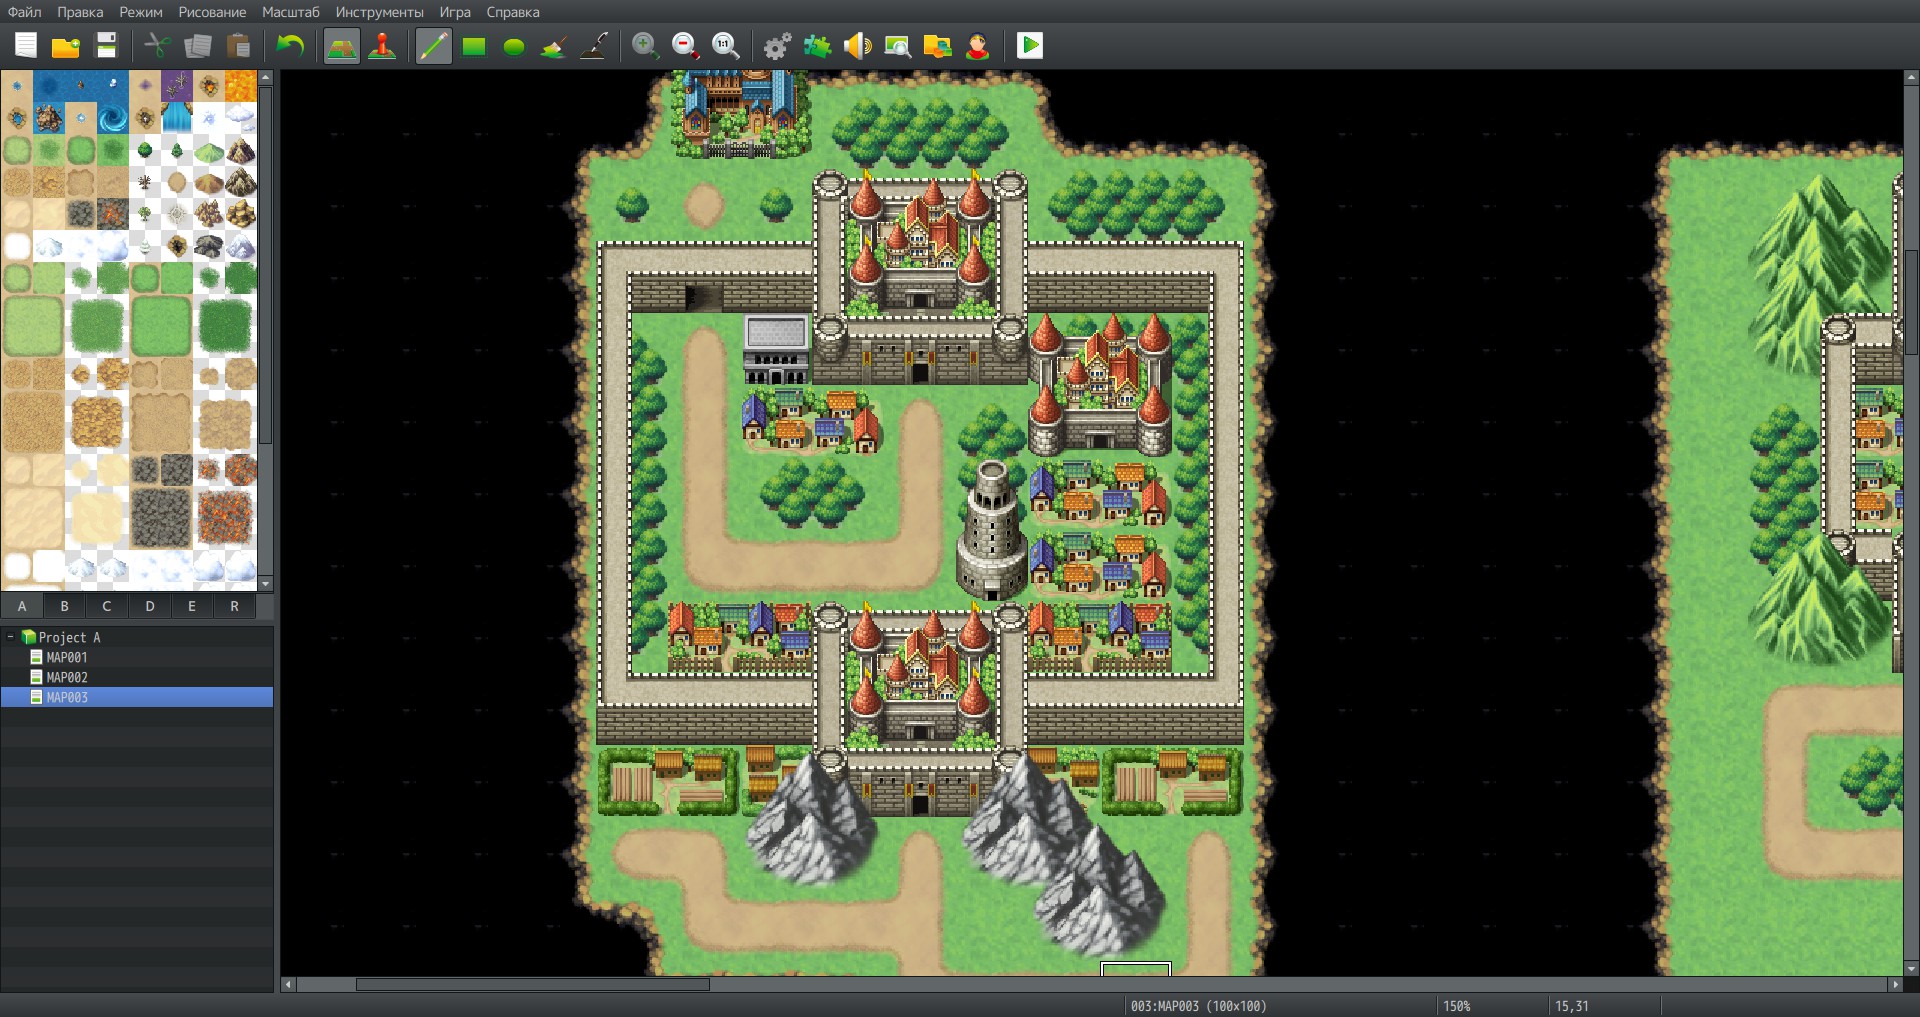1920x1017 pixels.
Task: Click the status bar text 003:MAP003 (100x100)
Action: [x=1198, y=1006]
